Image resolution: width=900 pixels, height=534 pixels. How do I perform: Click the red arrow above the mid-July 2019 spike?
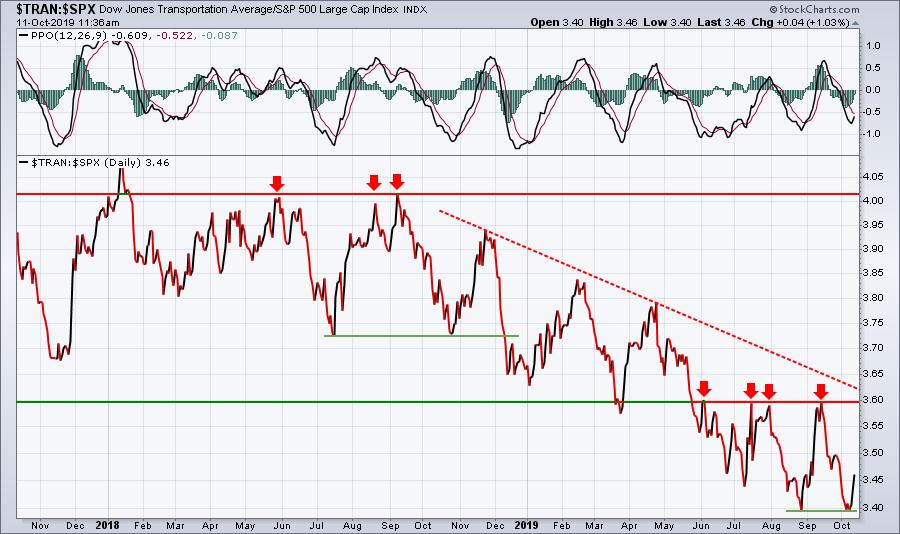click(751, 391)
